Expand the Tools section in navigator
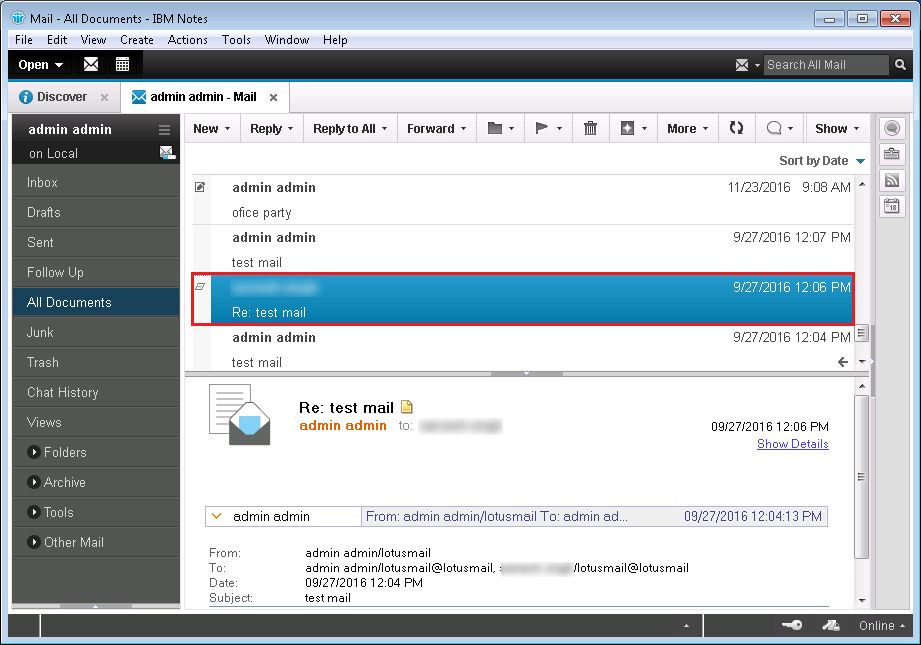This screenshot has width=921, height=645. coord(33,512)
